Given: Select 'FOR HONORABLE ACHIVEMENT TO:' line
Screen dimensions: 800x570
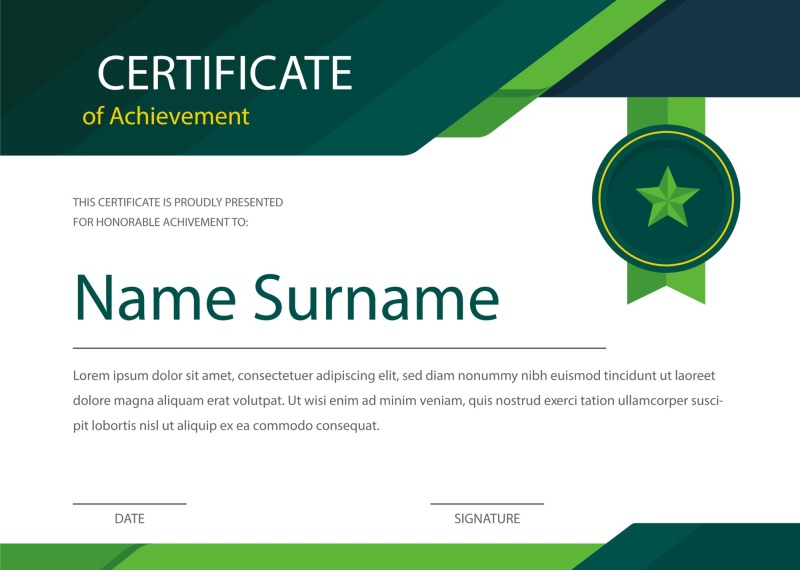Looking at the screenshot, I should tap(160, 222).
